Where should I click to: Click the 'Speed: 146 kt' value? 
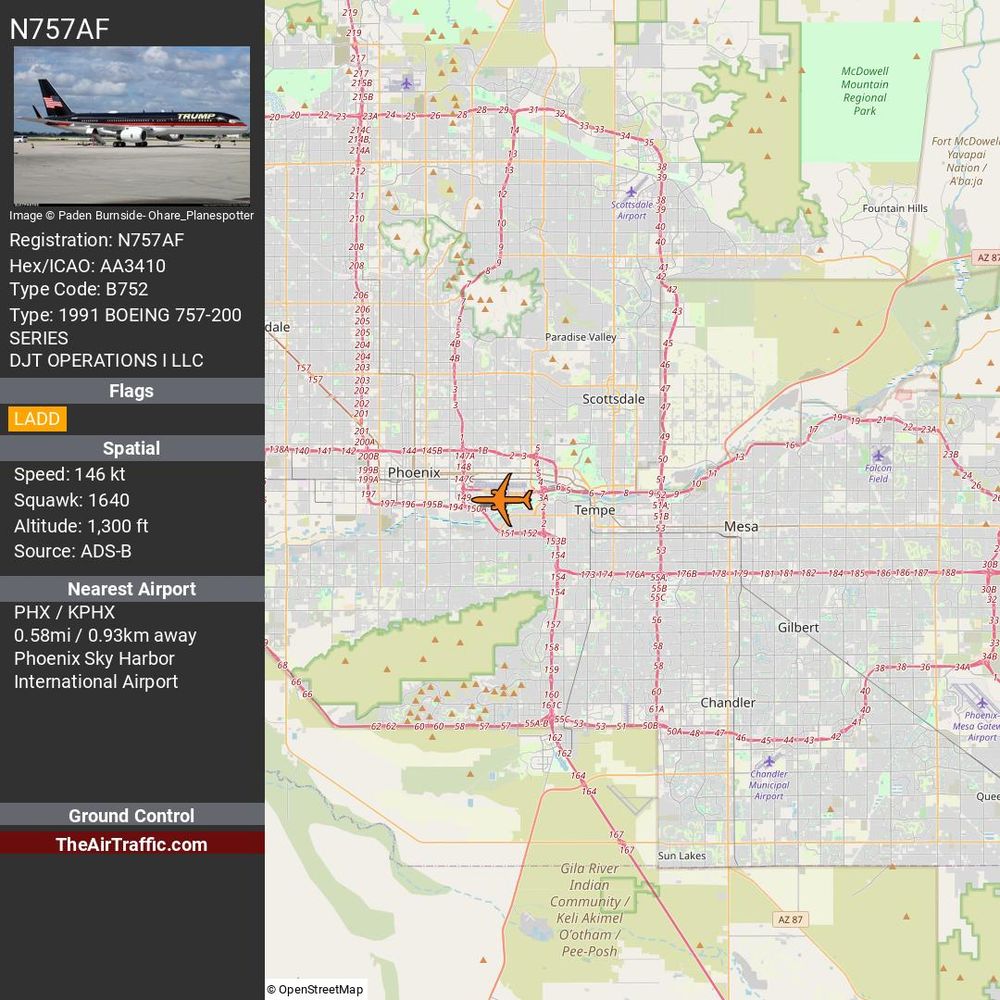[x=70, y=474]
